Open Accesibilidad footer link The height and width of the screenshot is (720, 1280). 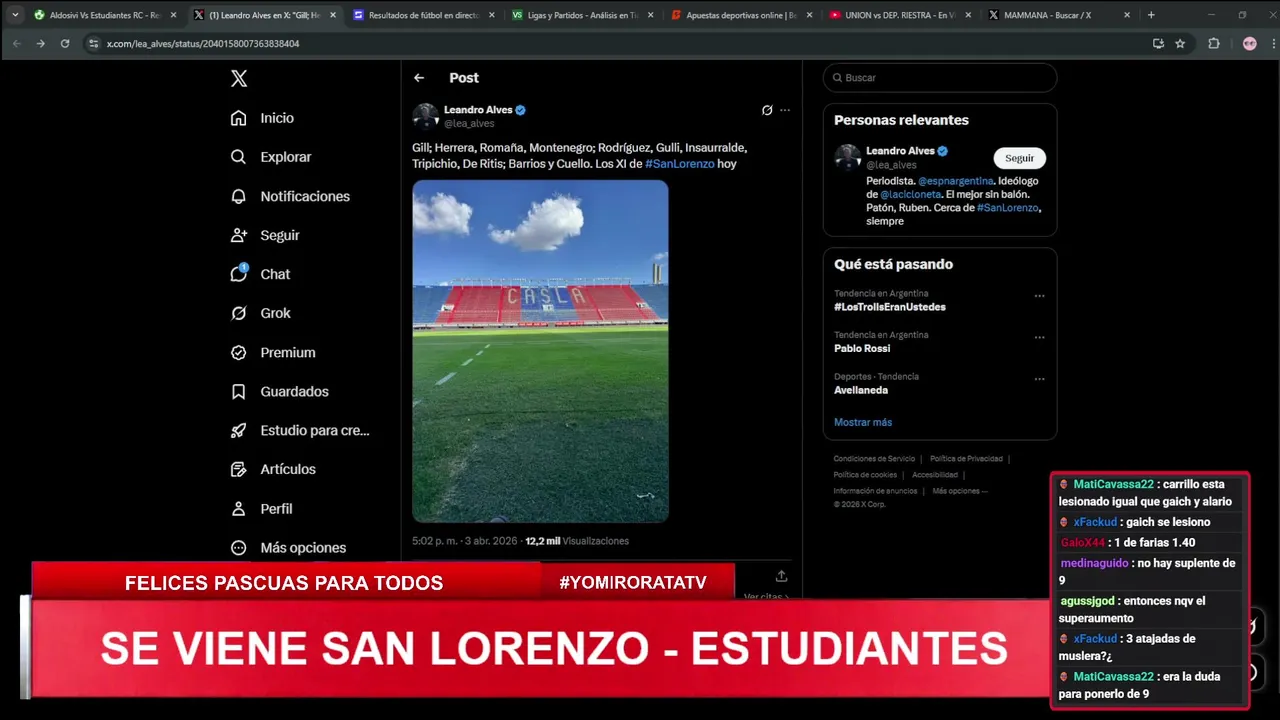click(x=935, y=475)
